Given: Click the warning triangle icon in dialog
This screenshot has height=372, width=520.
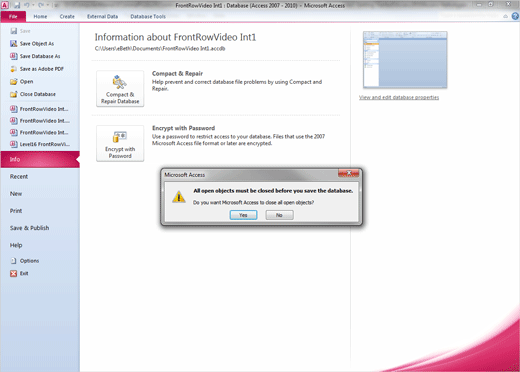Looking at the screenshot, I should tap(179, 197).
